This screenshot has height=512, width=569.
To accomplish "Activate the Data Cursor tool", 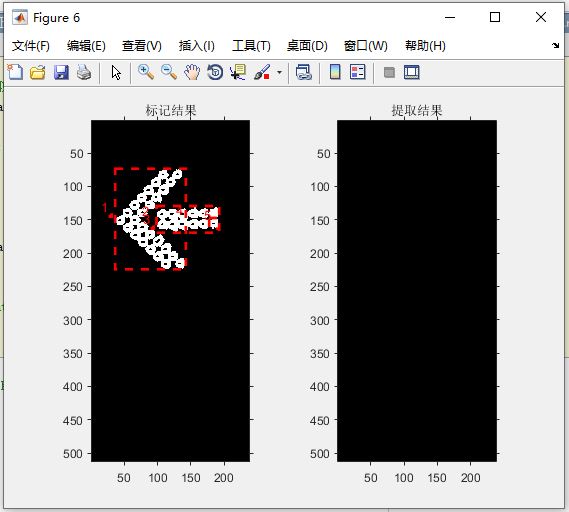I will tap(238, 72).
